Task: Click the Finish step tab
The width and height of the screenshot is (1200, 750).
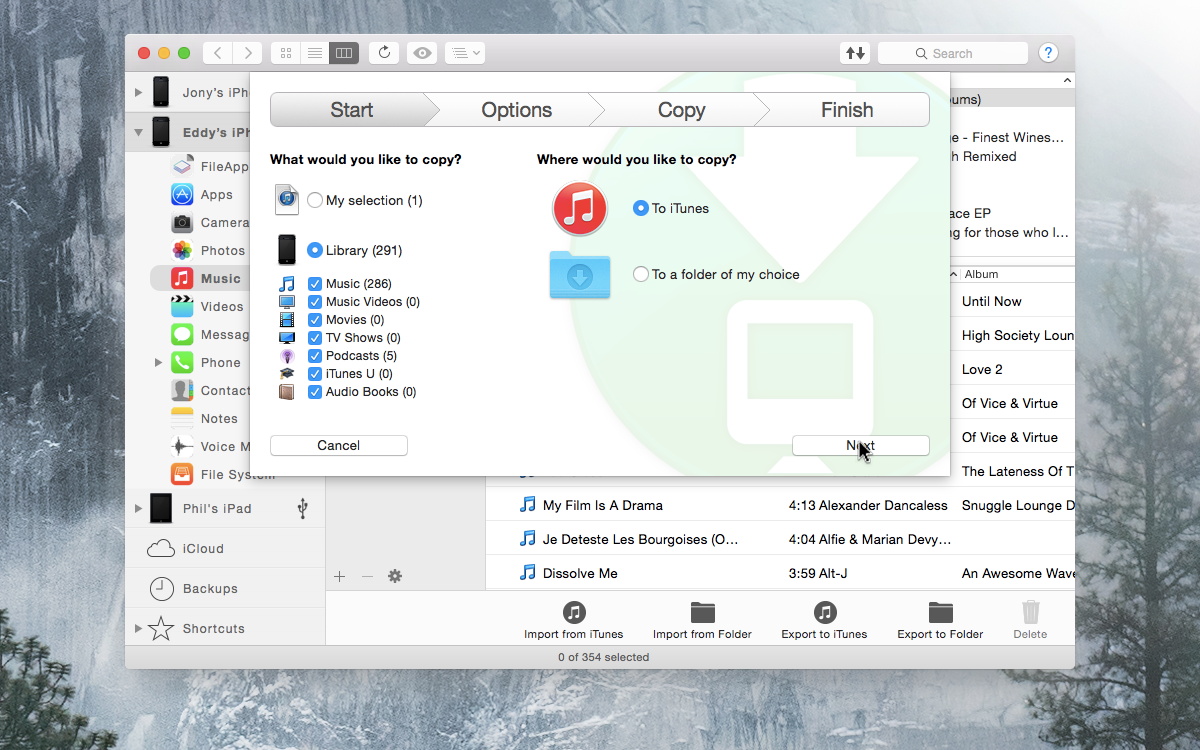Action: (846, 110)
